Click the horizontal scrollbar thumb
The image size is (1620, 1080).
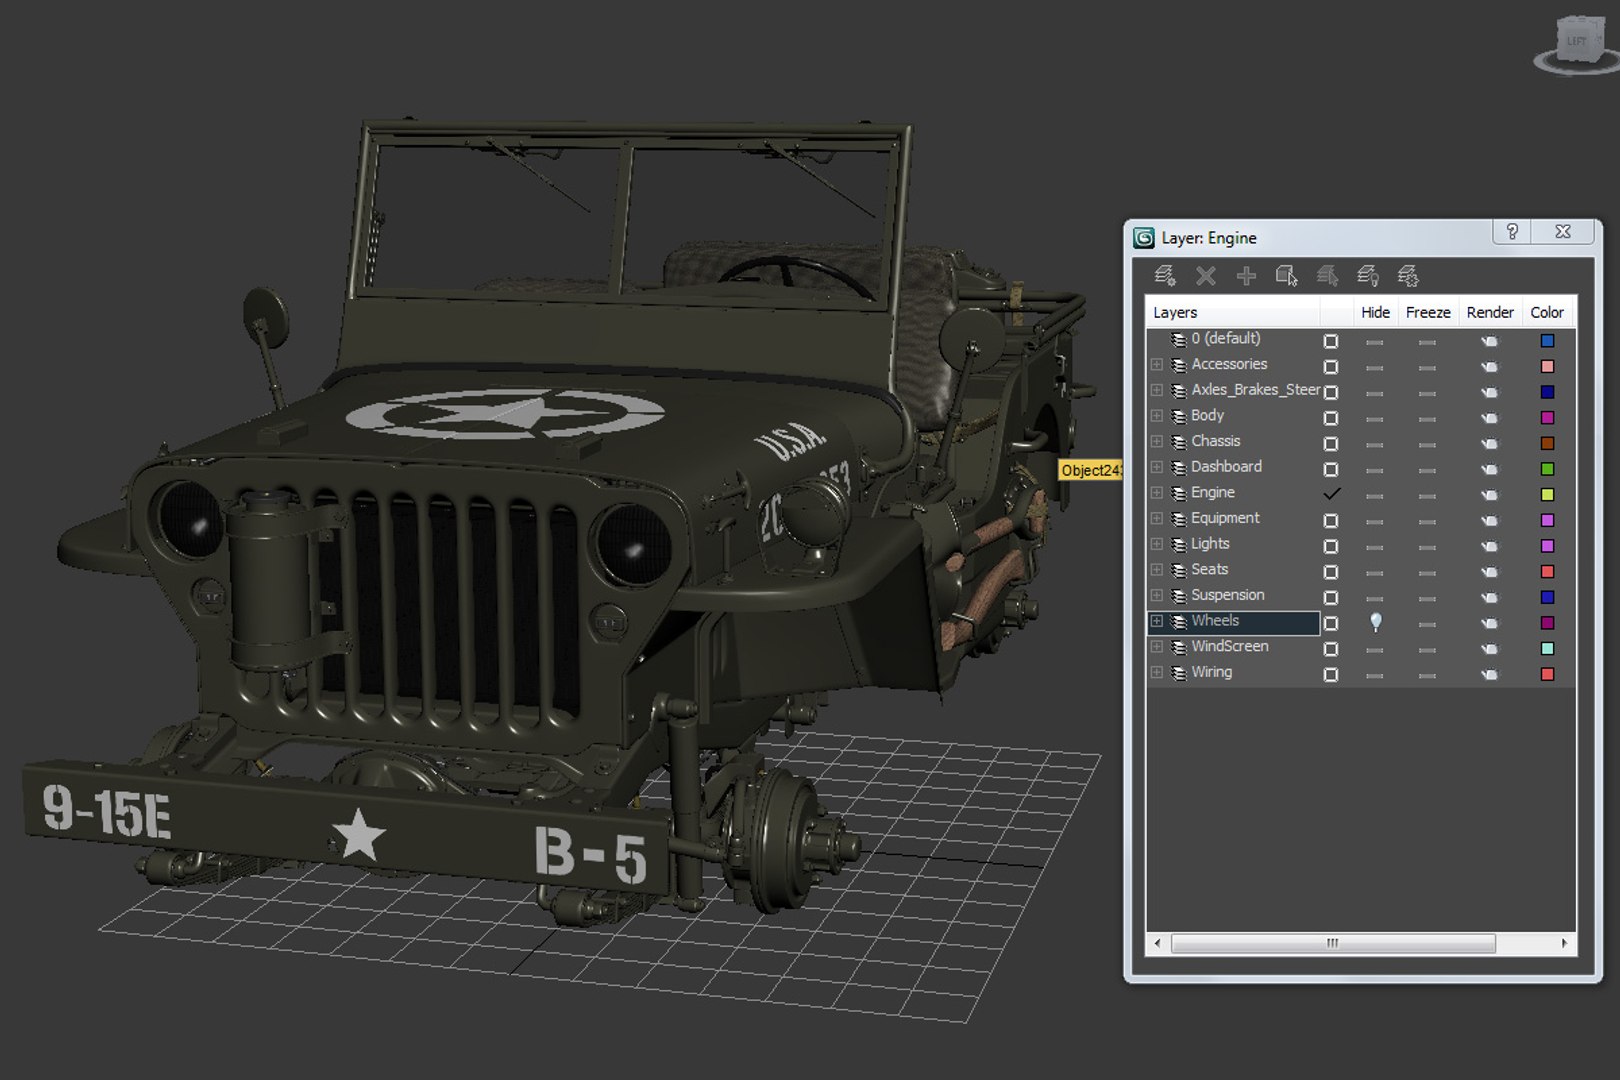(1333, 943)
